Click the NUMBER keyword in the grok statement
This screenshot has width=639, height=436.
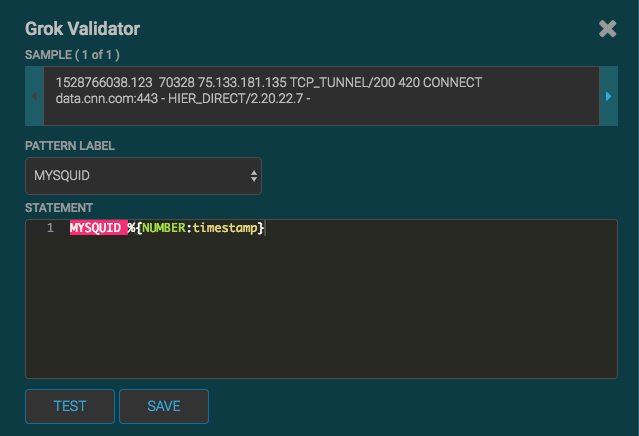tap(164, 228)
